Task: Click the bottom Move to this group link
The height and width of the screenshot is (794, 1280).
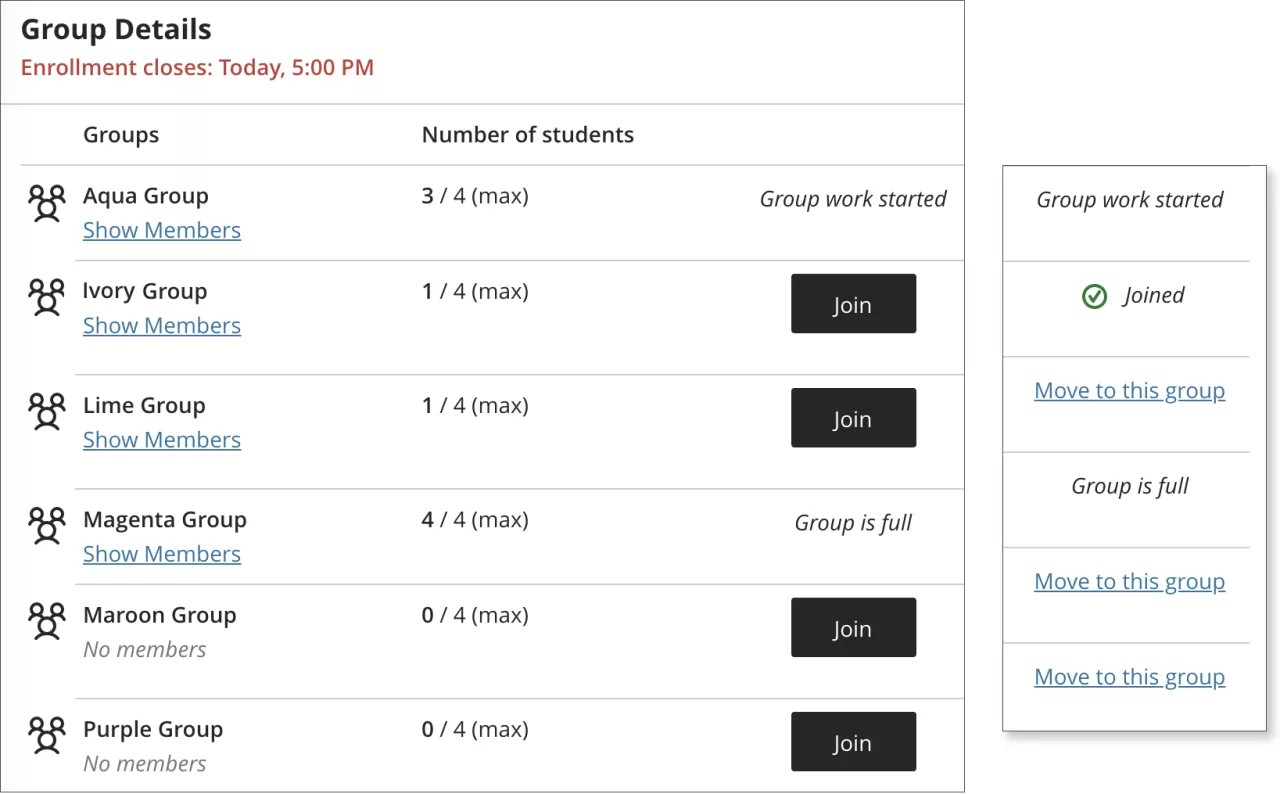Action: coord(1129,676)
